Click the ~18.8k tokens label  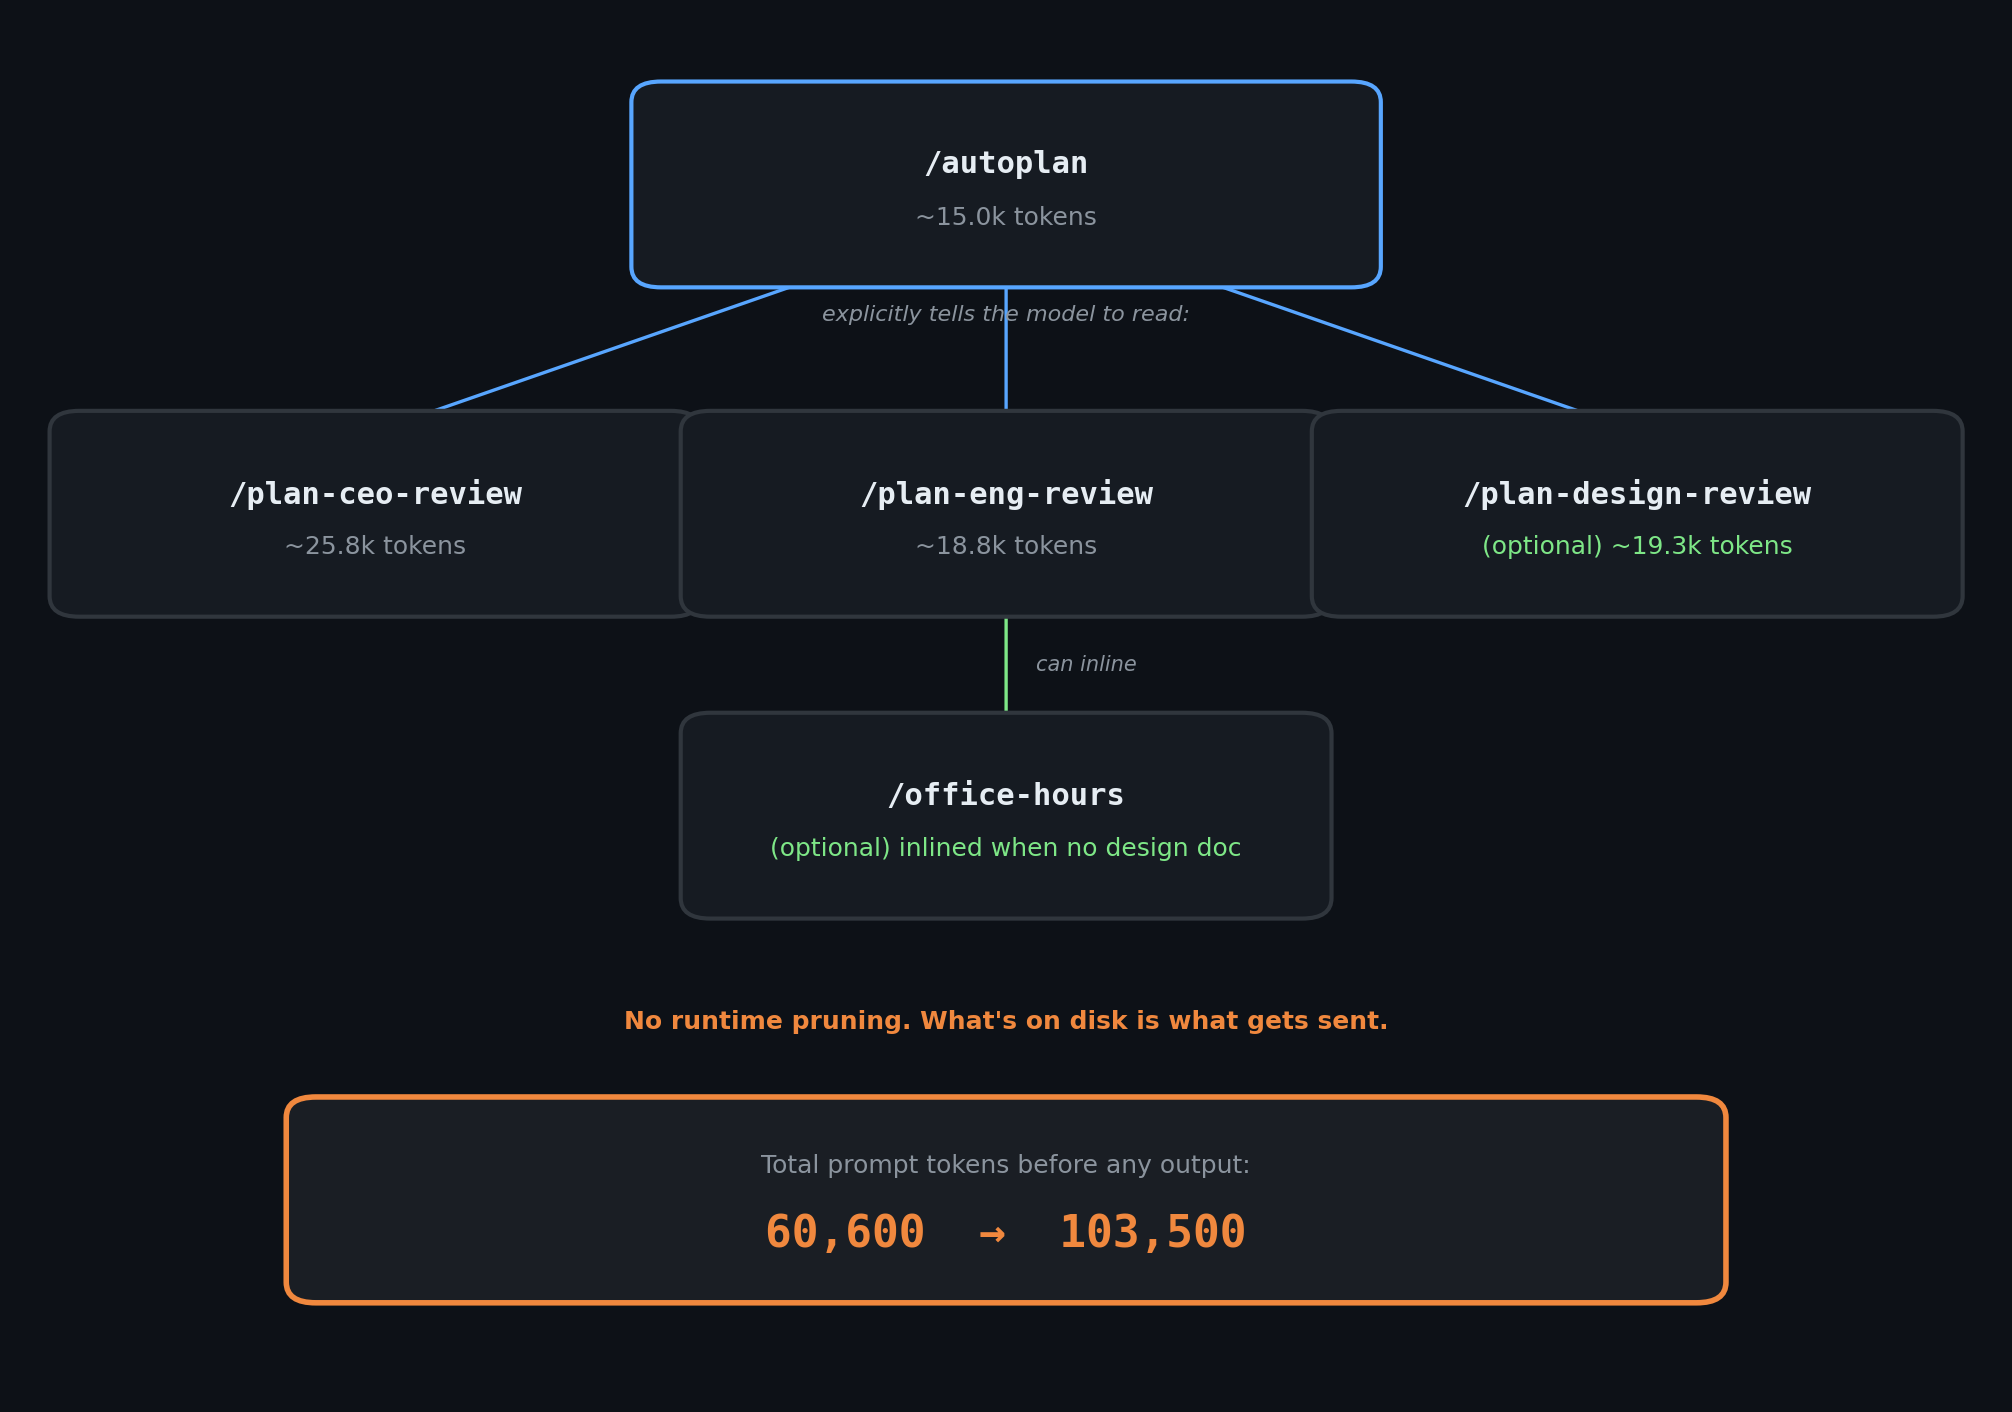(1005, 547)
